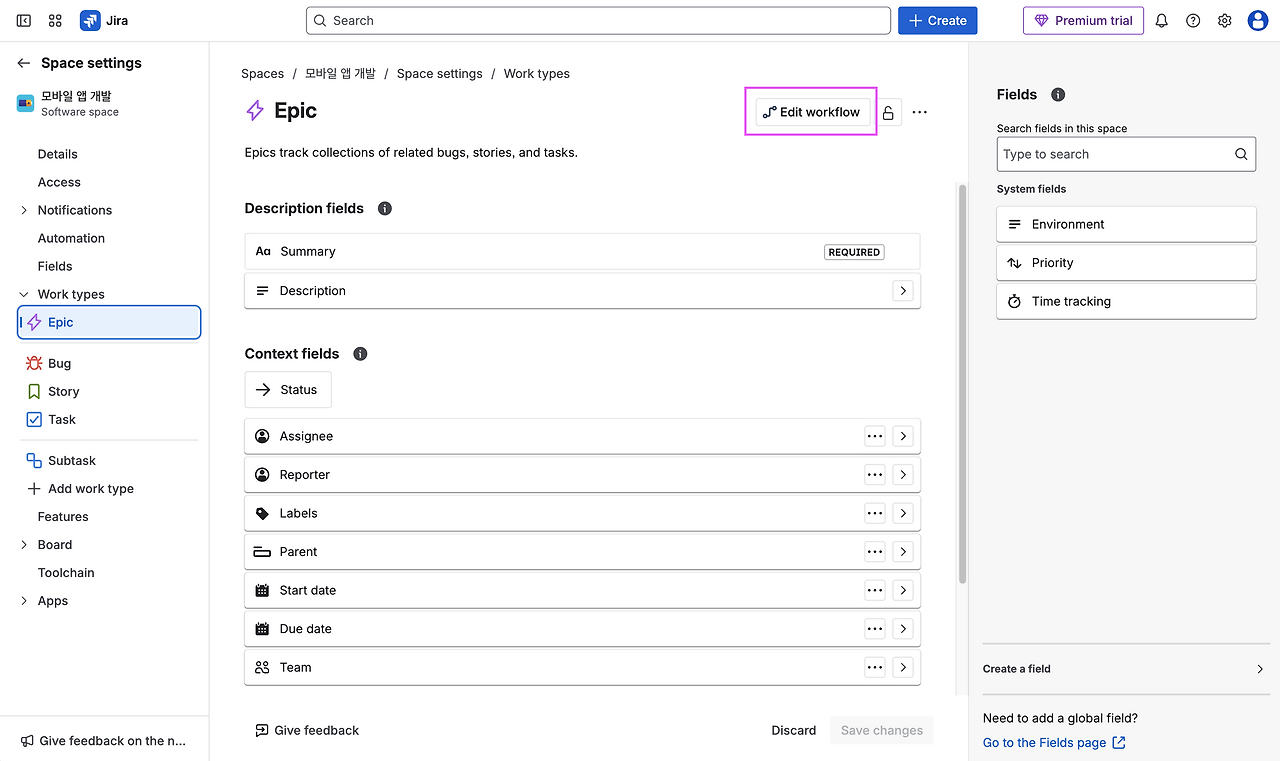Click the Edit workflow button
1280x761 pixels.
click(811, 112)
